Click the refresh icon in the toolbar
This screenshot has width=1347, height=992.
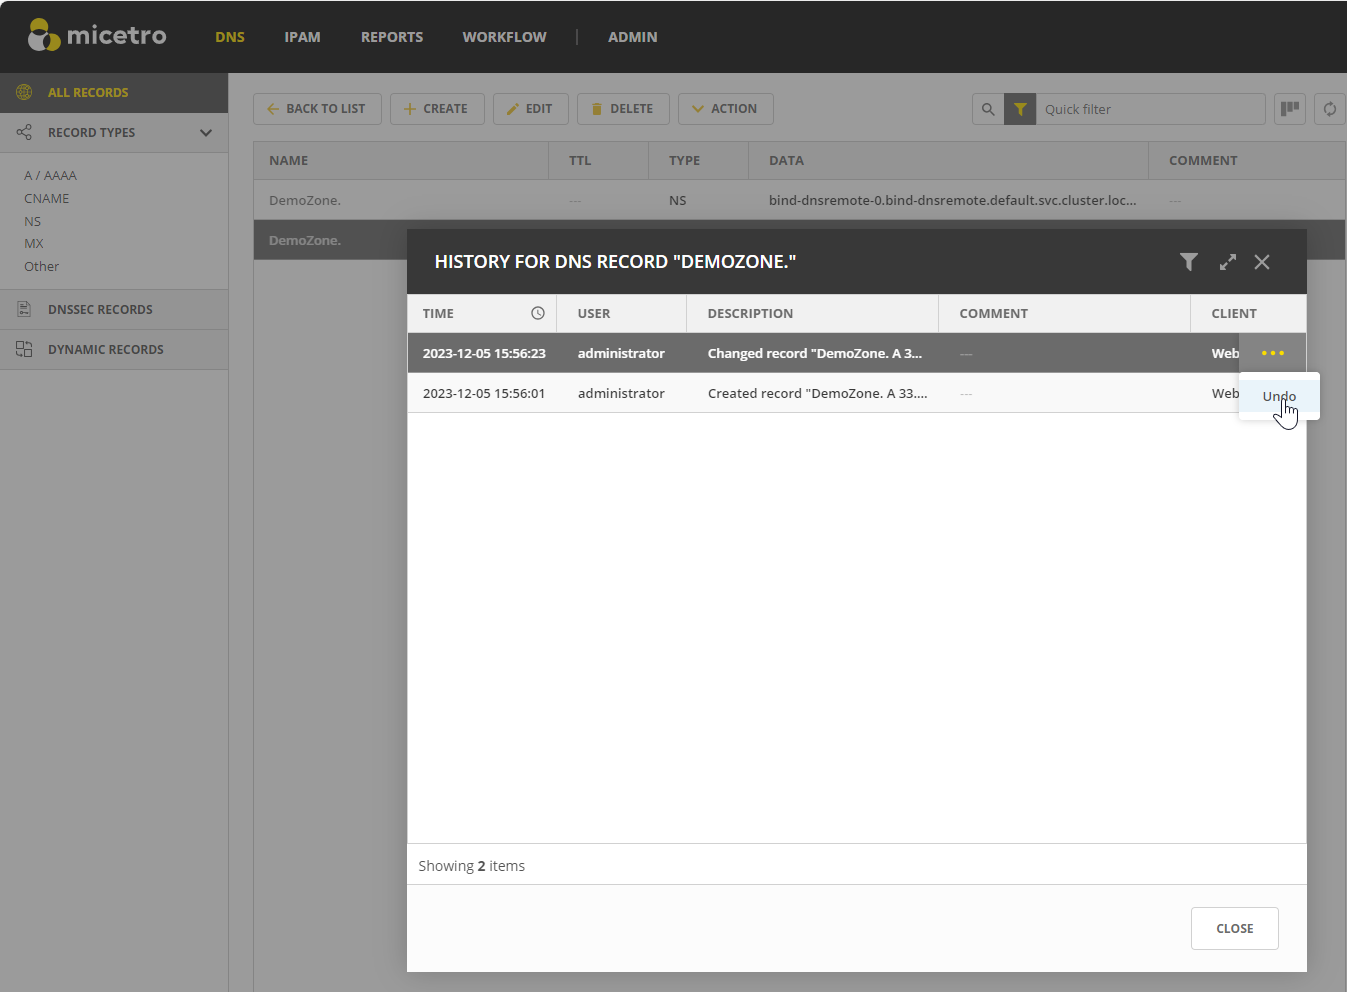(x=1329, y=109)
